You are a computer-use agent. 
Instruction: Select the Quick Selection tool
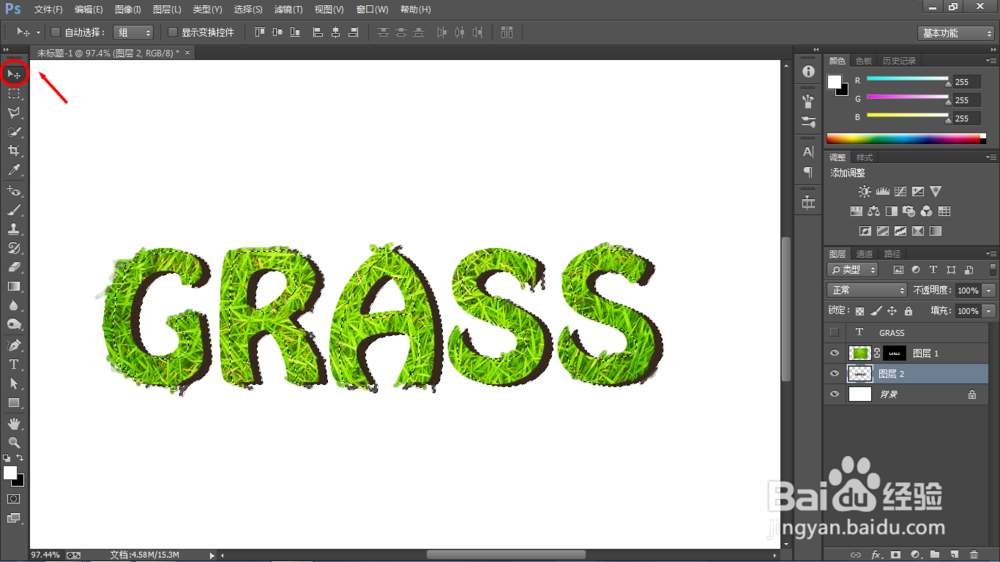click(x=14, y=132)
